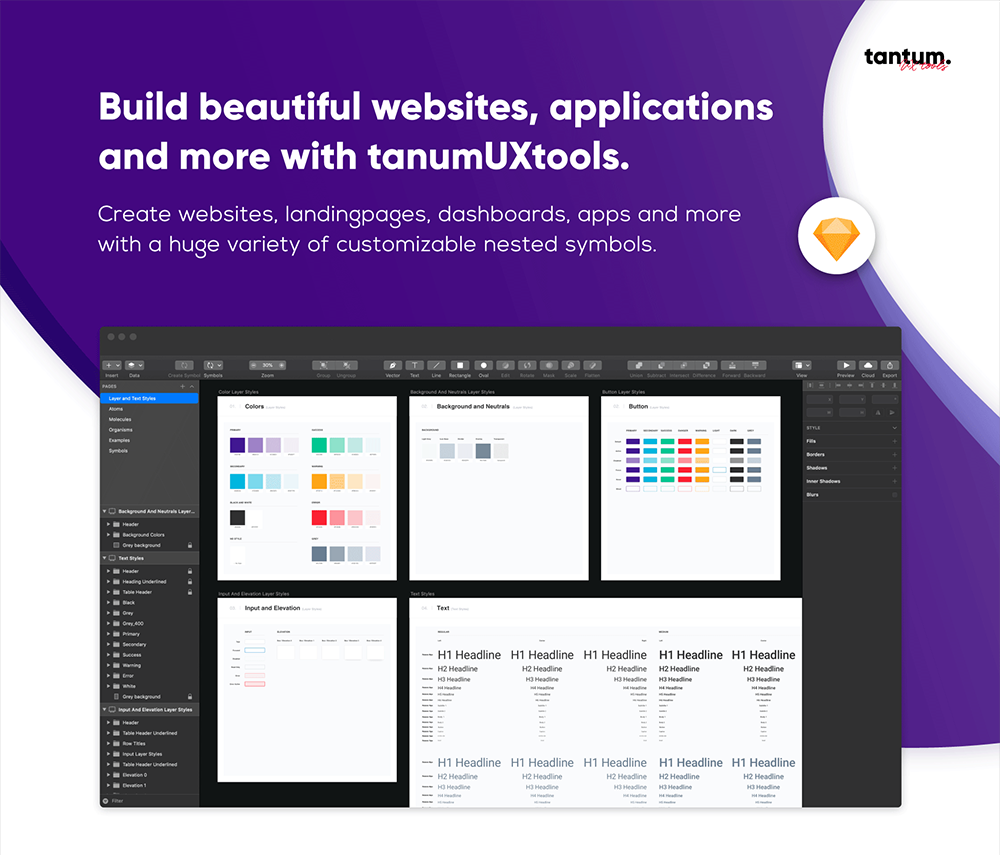This screenshot has width=1000, height=855.
Task: Choose the Rectangle shape tool
Action: pyautogui.click(x=459, y=366)
